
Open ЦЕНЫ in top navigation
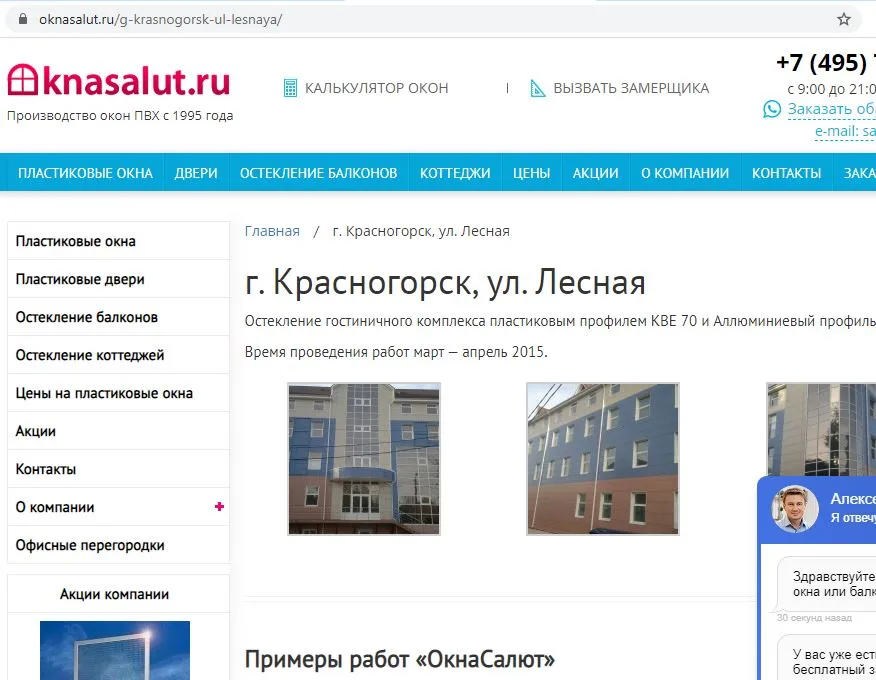click(x=532, y=173)
